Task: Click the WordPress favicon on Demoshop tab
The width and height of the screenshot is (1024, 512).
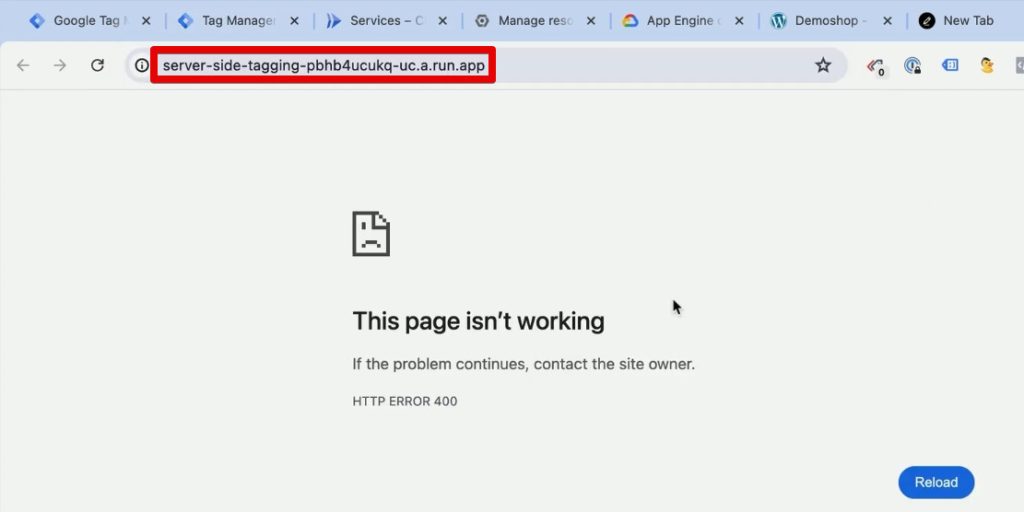Action: tap(778, 21)
